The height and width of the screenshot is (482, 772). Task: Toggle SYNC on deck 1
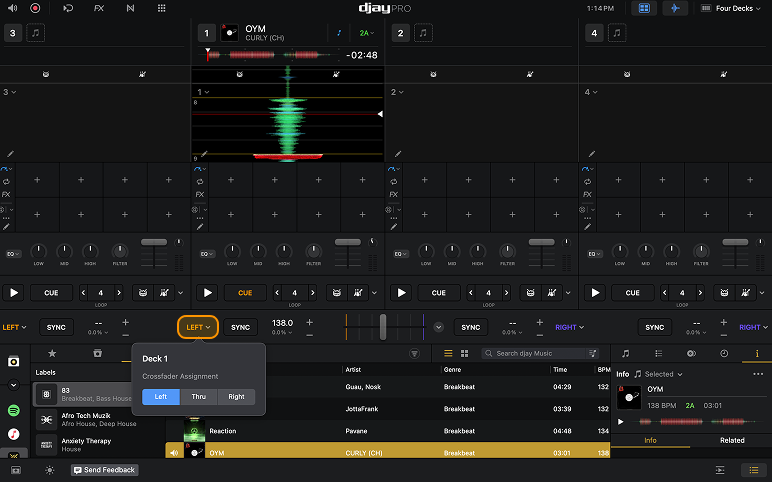coord(240,327)
